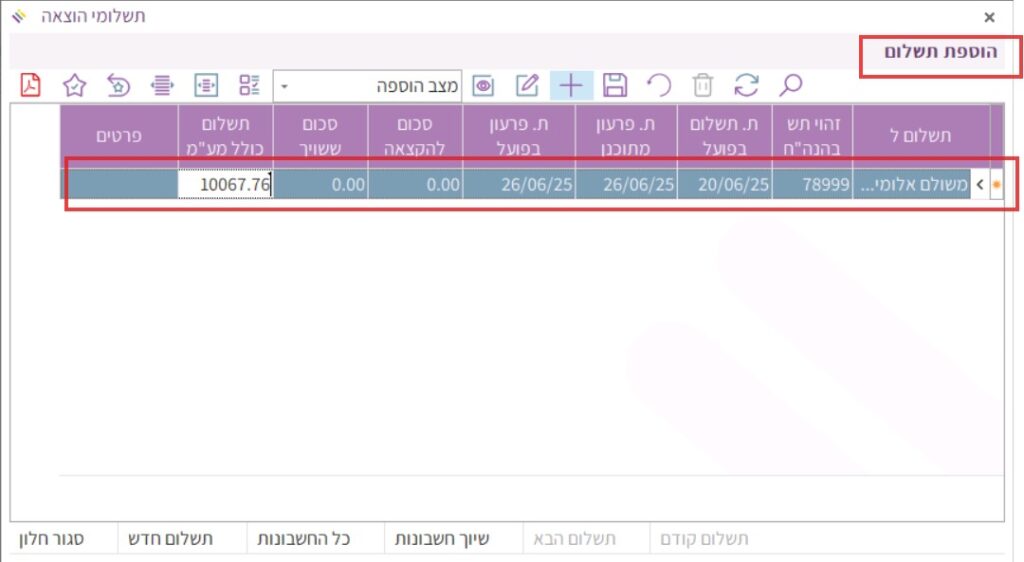Click the checklist options toolbar icon
This screenshot has width=1024, height=562.
click(249, 86)
